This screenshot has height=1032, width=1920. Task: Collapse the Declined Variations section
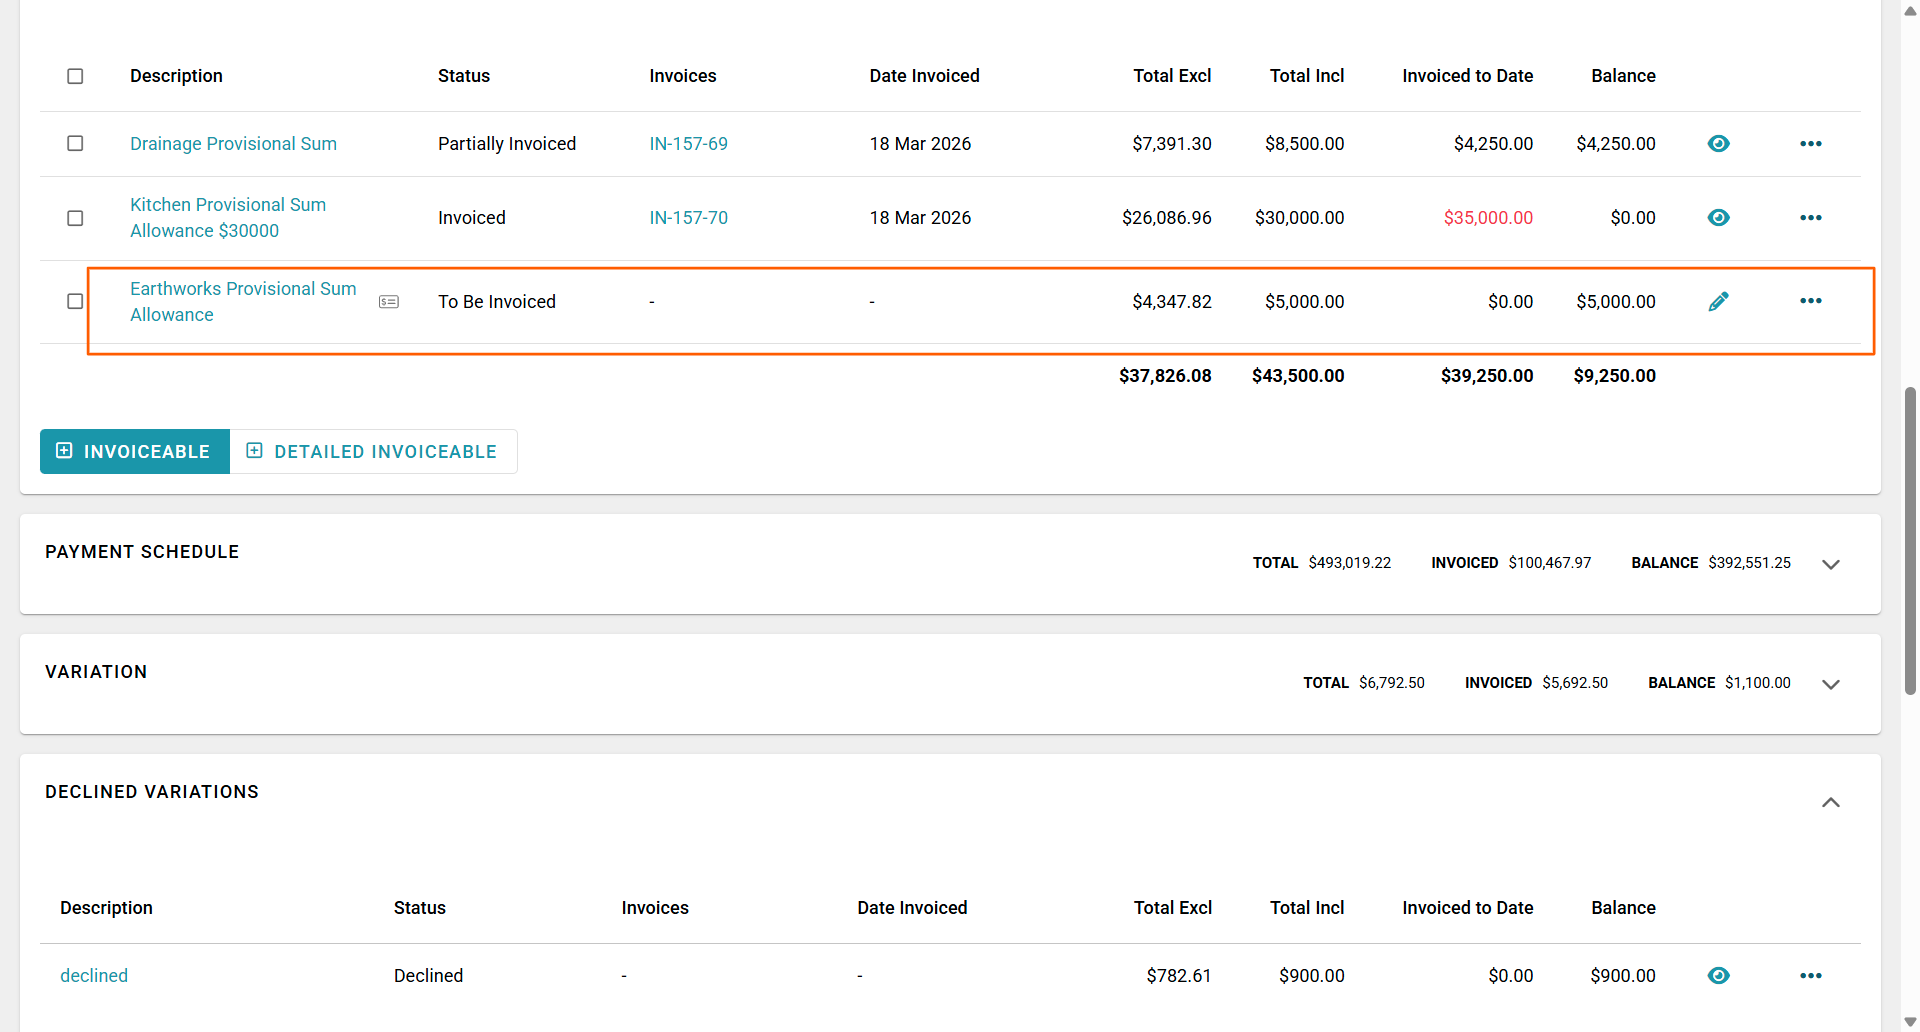click(1830, 802)
